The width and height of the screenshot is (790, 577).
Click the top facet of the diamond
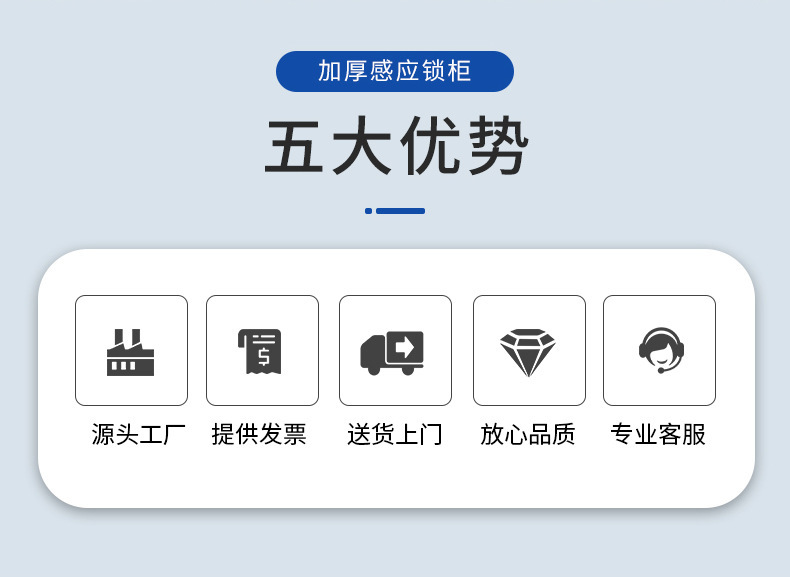(x=528, y=334)
